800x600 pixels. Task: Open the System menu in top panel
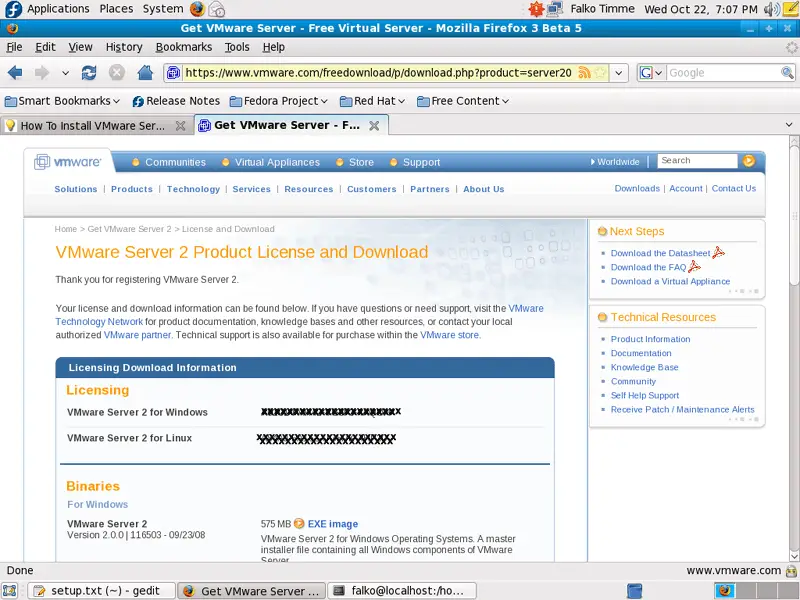coord(163,9)
